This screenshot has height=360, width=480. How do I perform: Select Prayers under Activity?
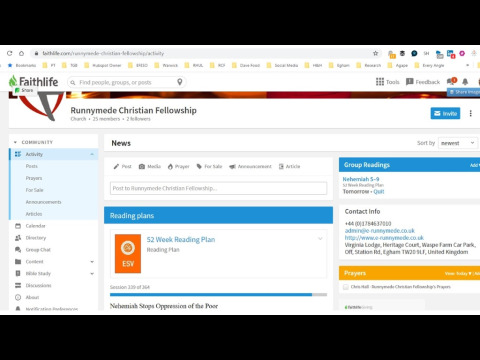(x=34, y=178)
